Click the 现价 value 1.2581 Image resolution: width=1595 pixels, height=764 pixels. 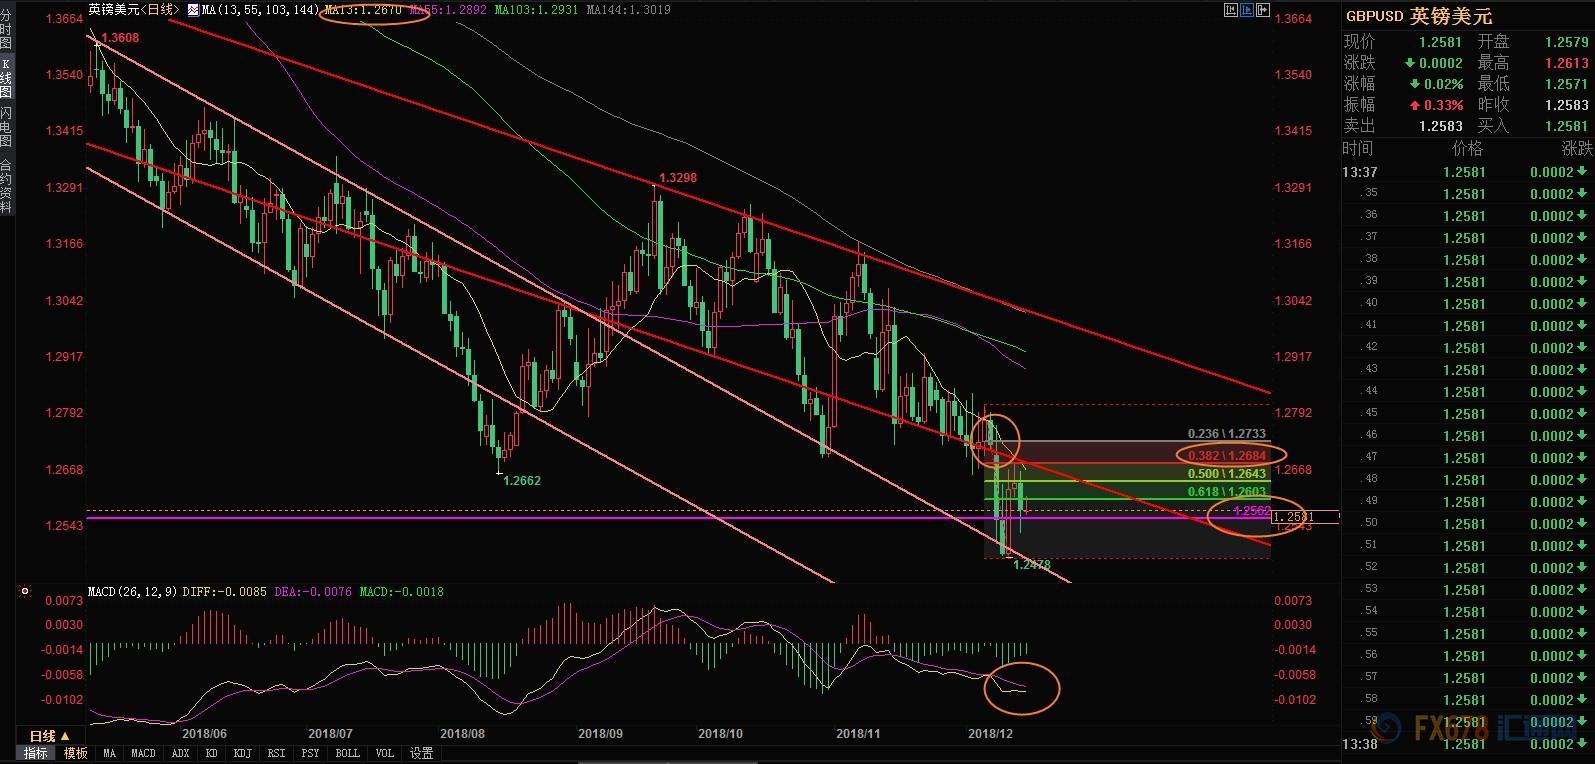(x=1440, y=42)
